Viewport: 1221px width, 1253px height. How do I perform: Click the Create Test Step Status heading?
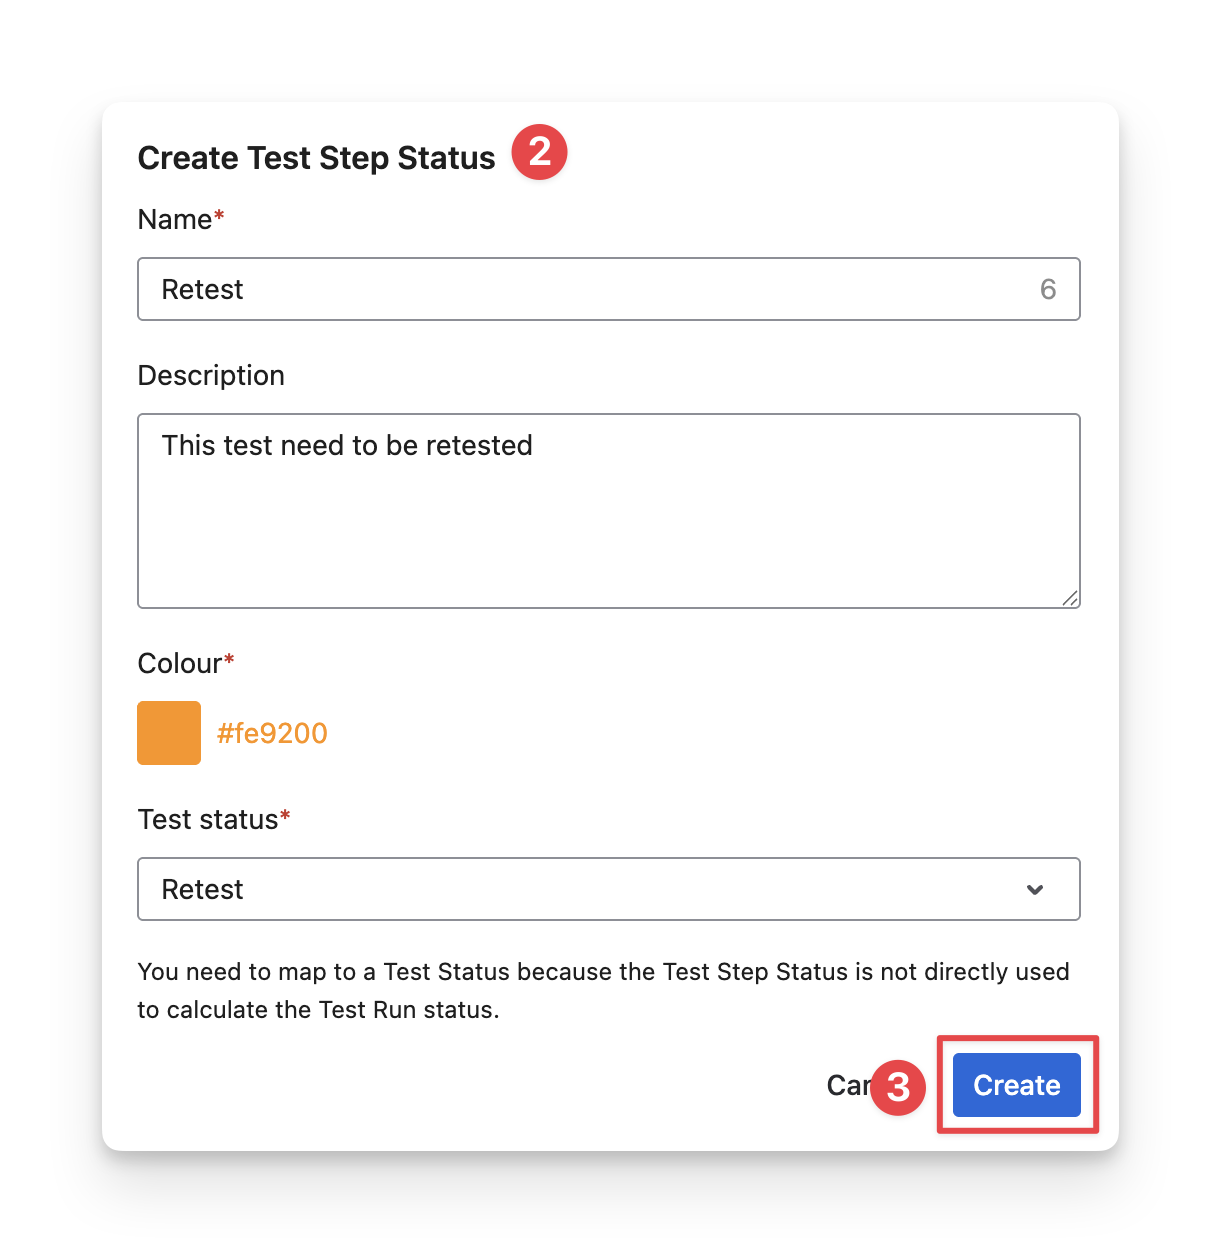pyautogui.click(x=316, y=158)
